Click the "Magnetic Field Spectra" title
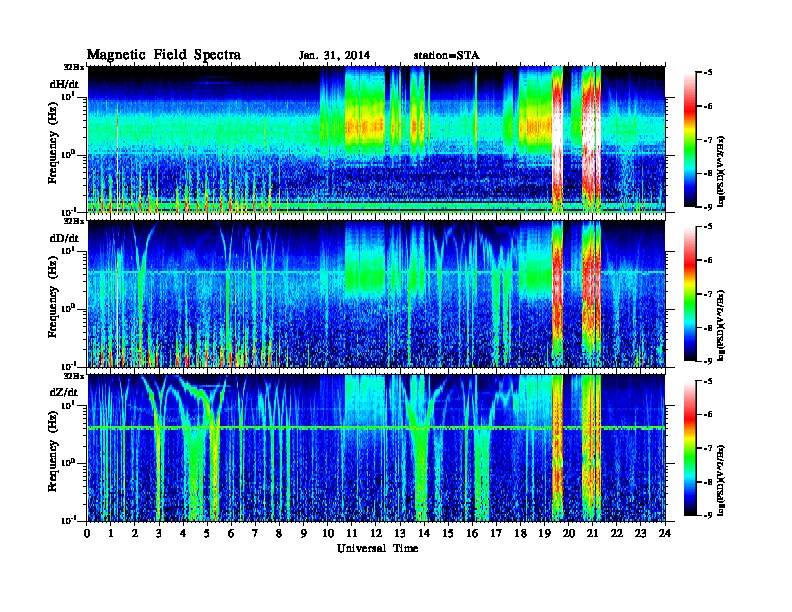This screenshot has height=612, width=792. 163,55
